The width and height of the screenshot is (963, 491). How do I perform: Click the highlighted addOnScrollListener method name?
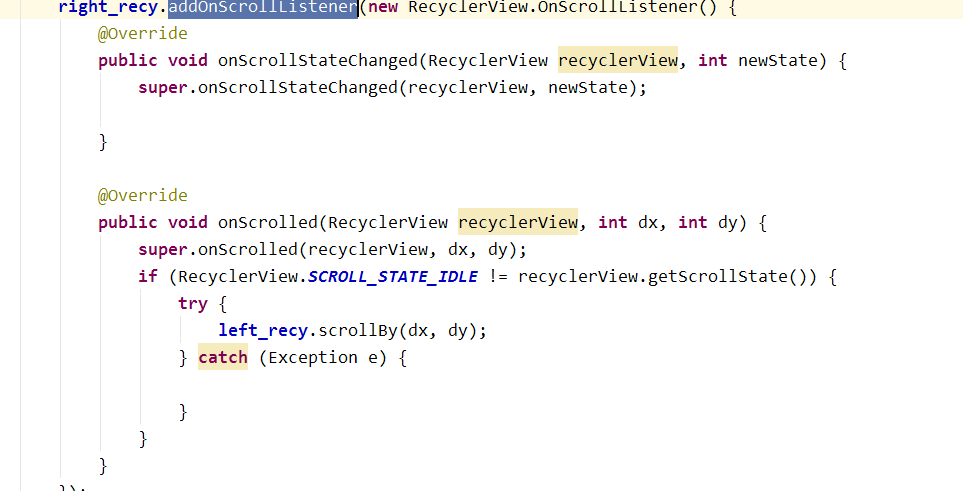(263, 7)
